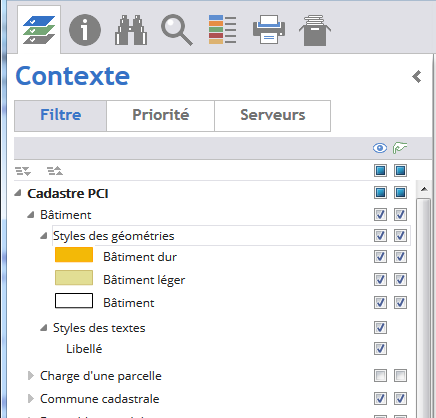
Task: Open the layers context panel icon
Action: [x=39, y=30]
